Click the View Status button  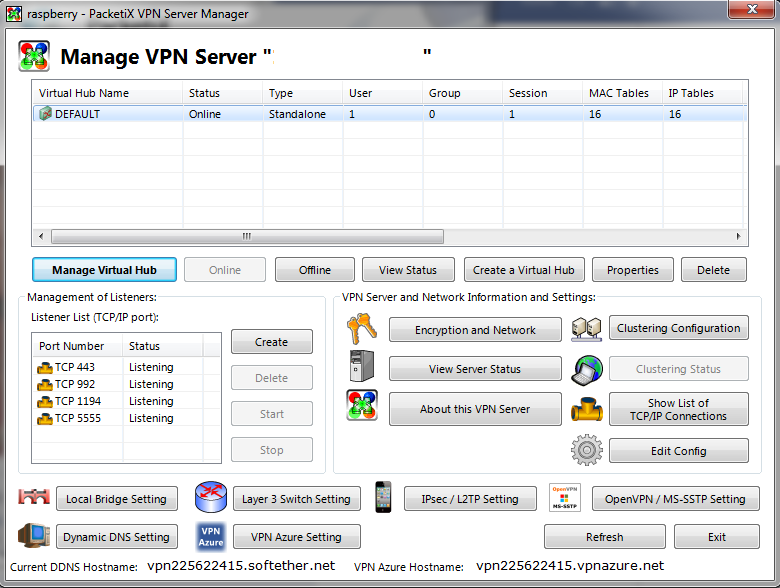(408, 270)
